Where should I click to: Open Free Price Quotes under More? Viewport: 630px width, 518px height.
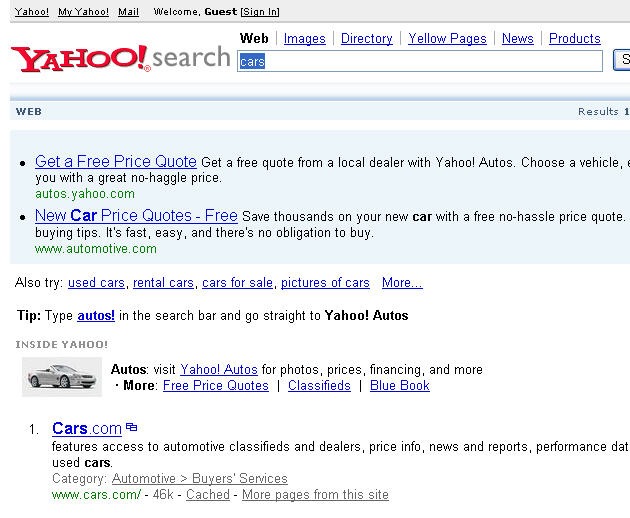click(216, 385)
